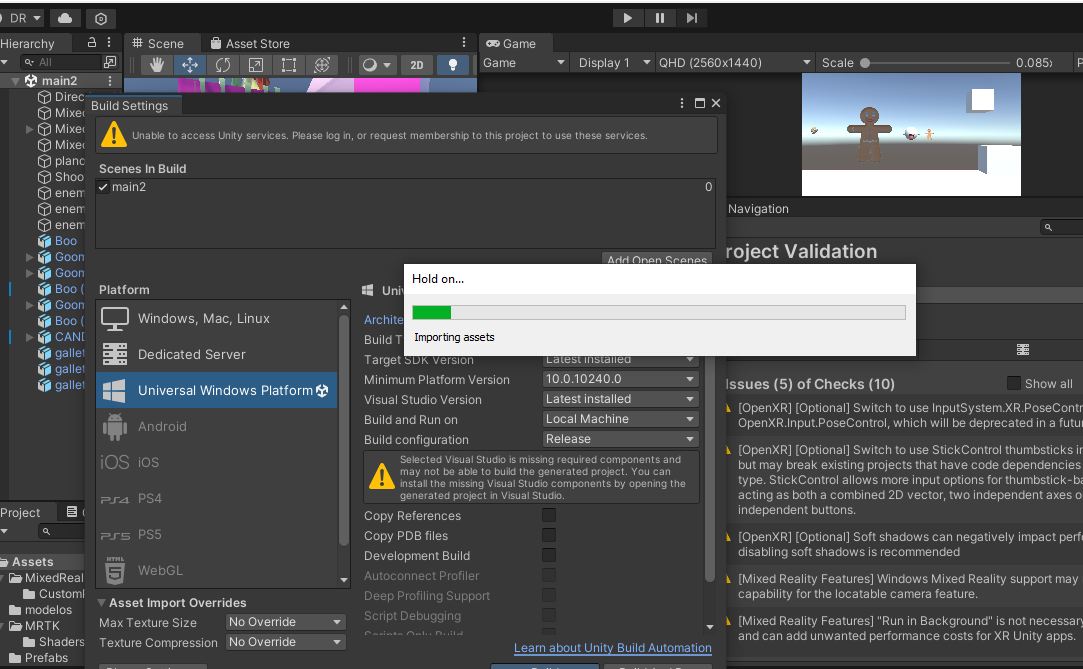Maximize the Build Settings window
The width and height of the screenshot is (1083, 669).
[700, 103]
